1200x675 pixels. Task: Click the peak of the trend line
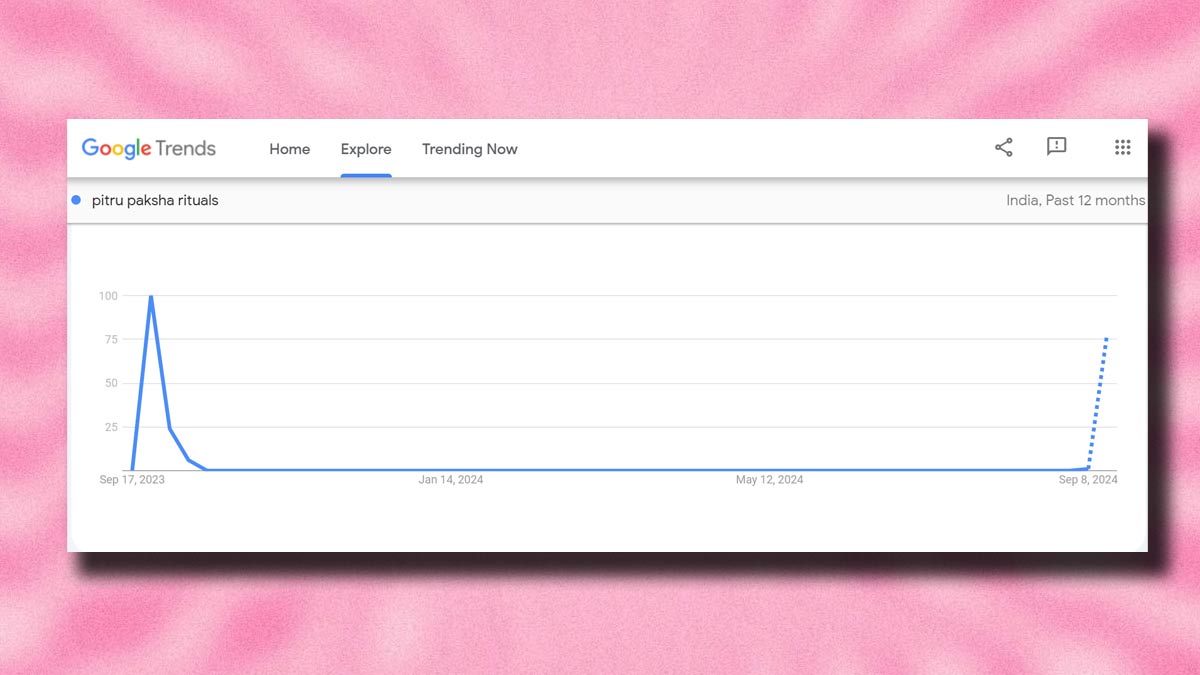click(x=150, y=296)
